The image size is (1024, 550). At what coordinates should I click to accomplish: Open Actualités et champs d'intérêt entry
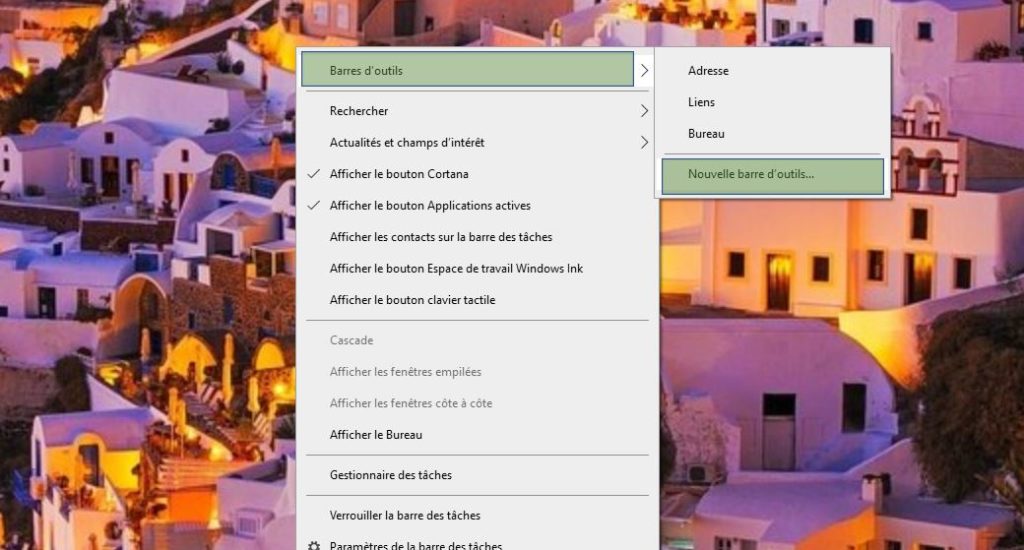(x=477, y=142)
